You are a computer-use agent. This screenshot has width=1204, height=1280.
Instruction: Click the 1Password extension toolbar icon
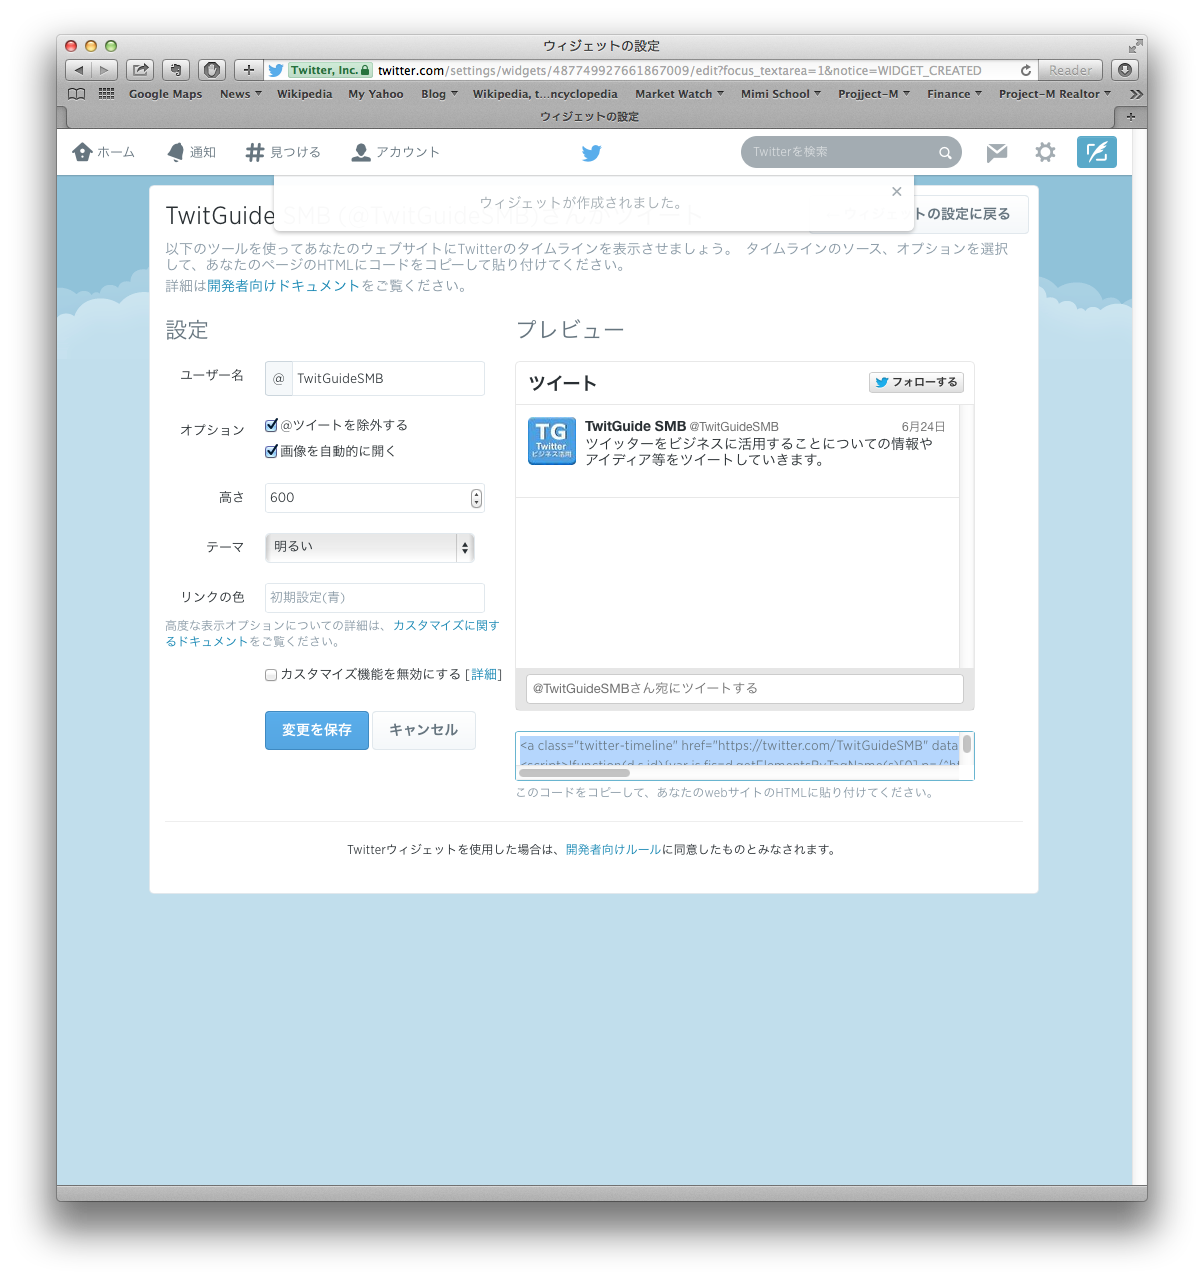click(212, 70)
